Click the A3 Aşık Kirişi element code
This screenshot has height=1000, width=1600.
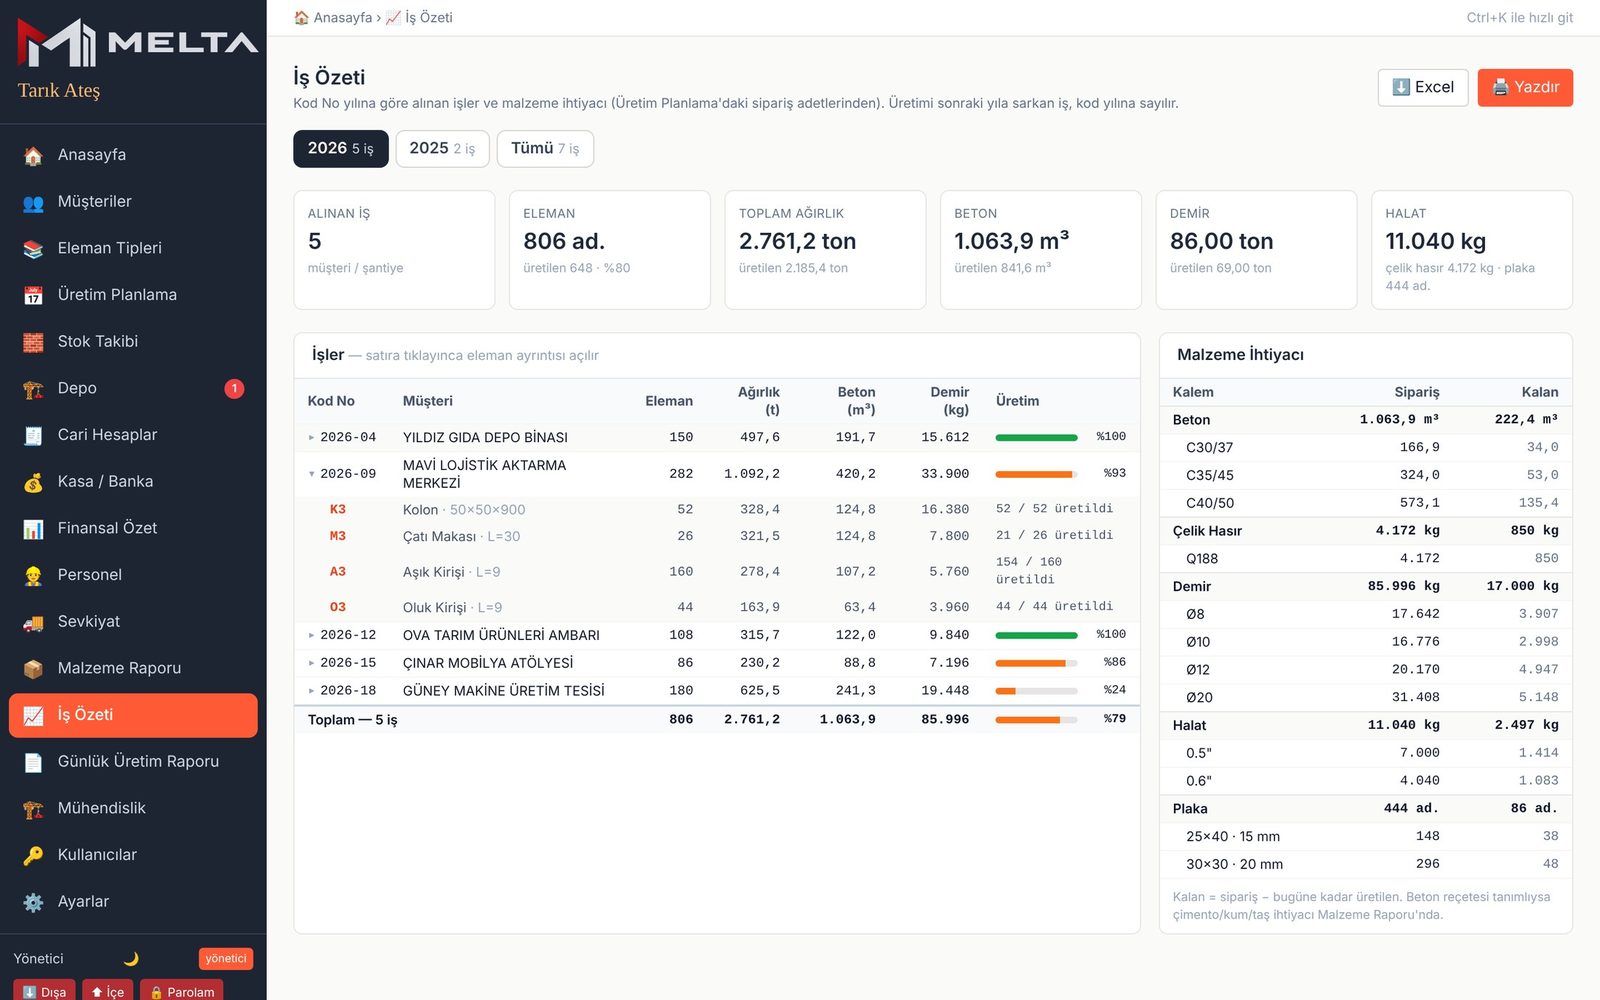[338, 572]
